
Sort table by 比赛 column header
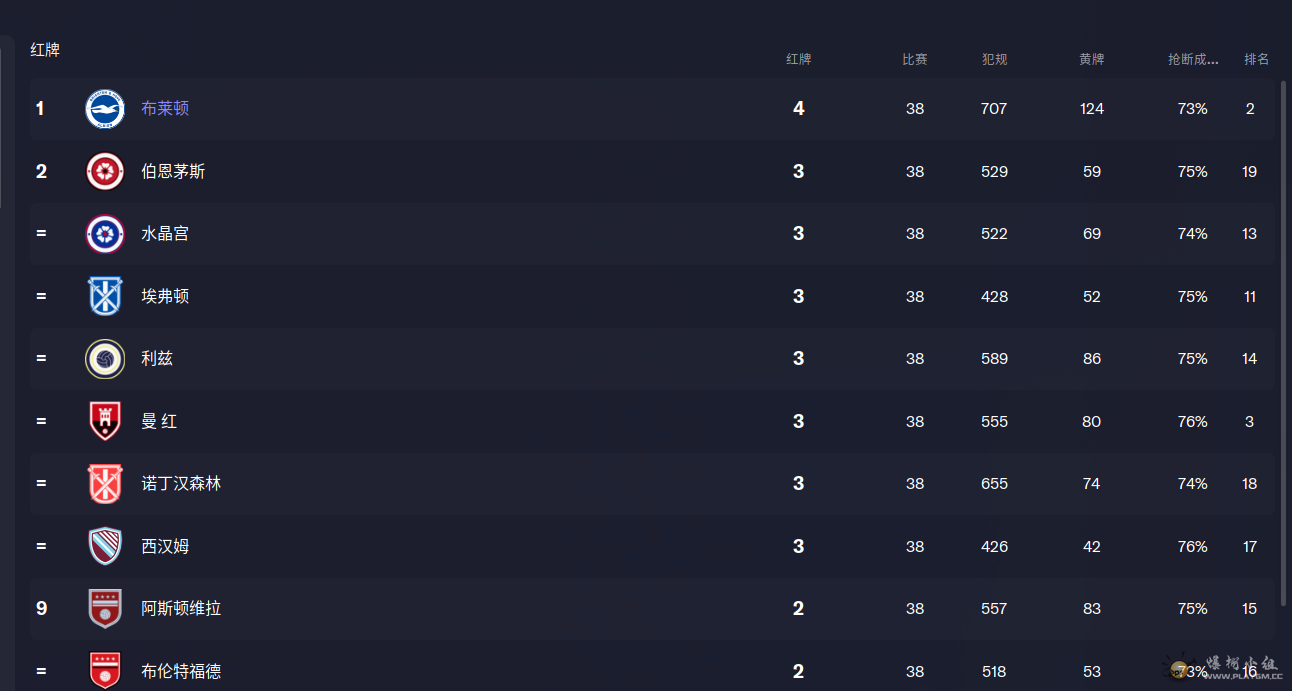pos(915,59)
